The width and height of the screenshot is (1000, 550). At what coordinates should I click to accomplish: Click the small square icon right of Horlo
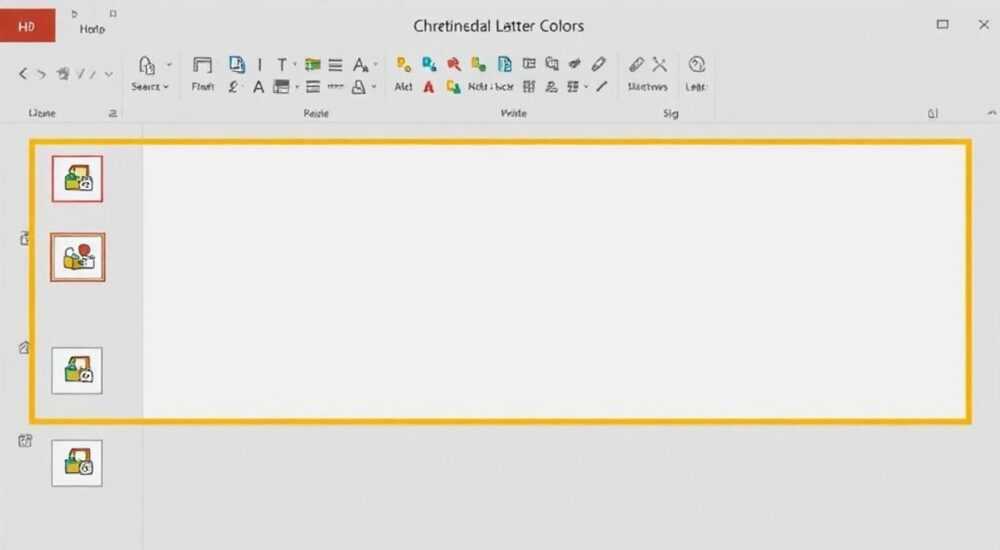pos(113,13)
